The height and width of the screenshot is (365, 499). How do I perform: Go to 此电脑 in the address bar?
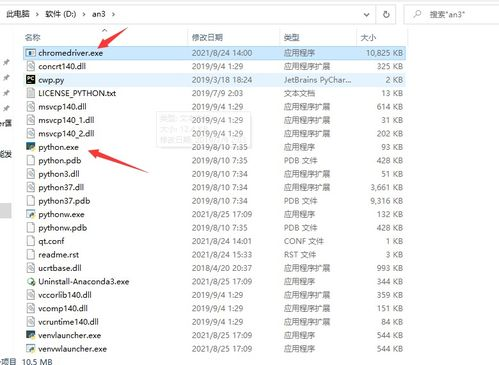tap(18, 14)
